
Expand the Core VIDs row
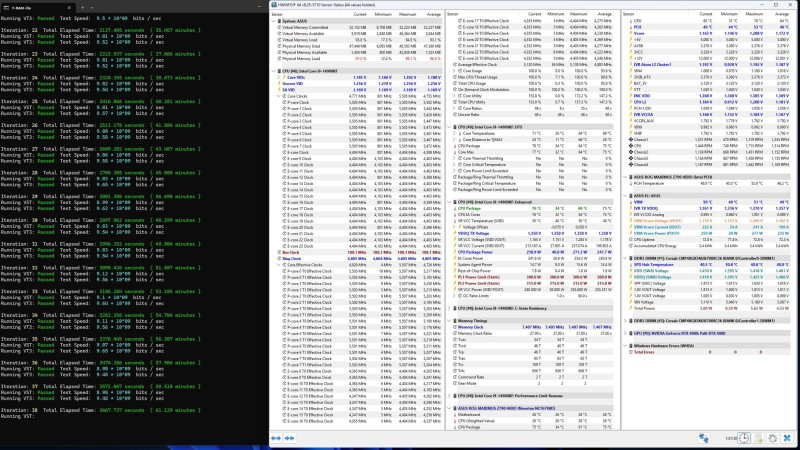click(279, 78)
